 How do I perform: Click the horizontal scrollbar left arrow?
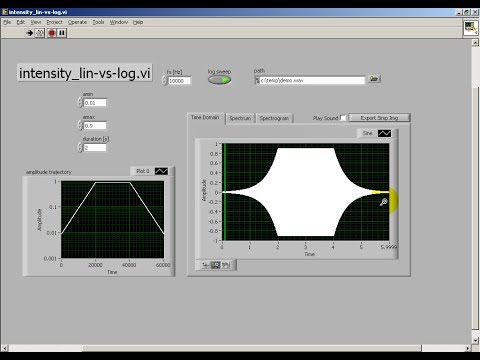[5, 348]
